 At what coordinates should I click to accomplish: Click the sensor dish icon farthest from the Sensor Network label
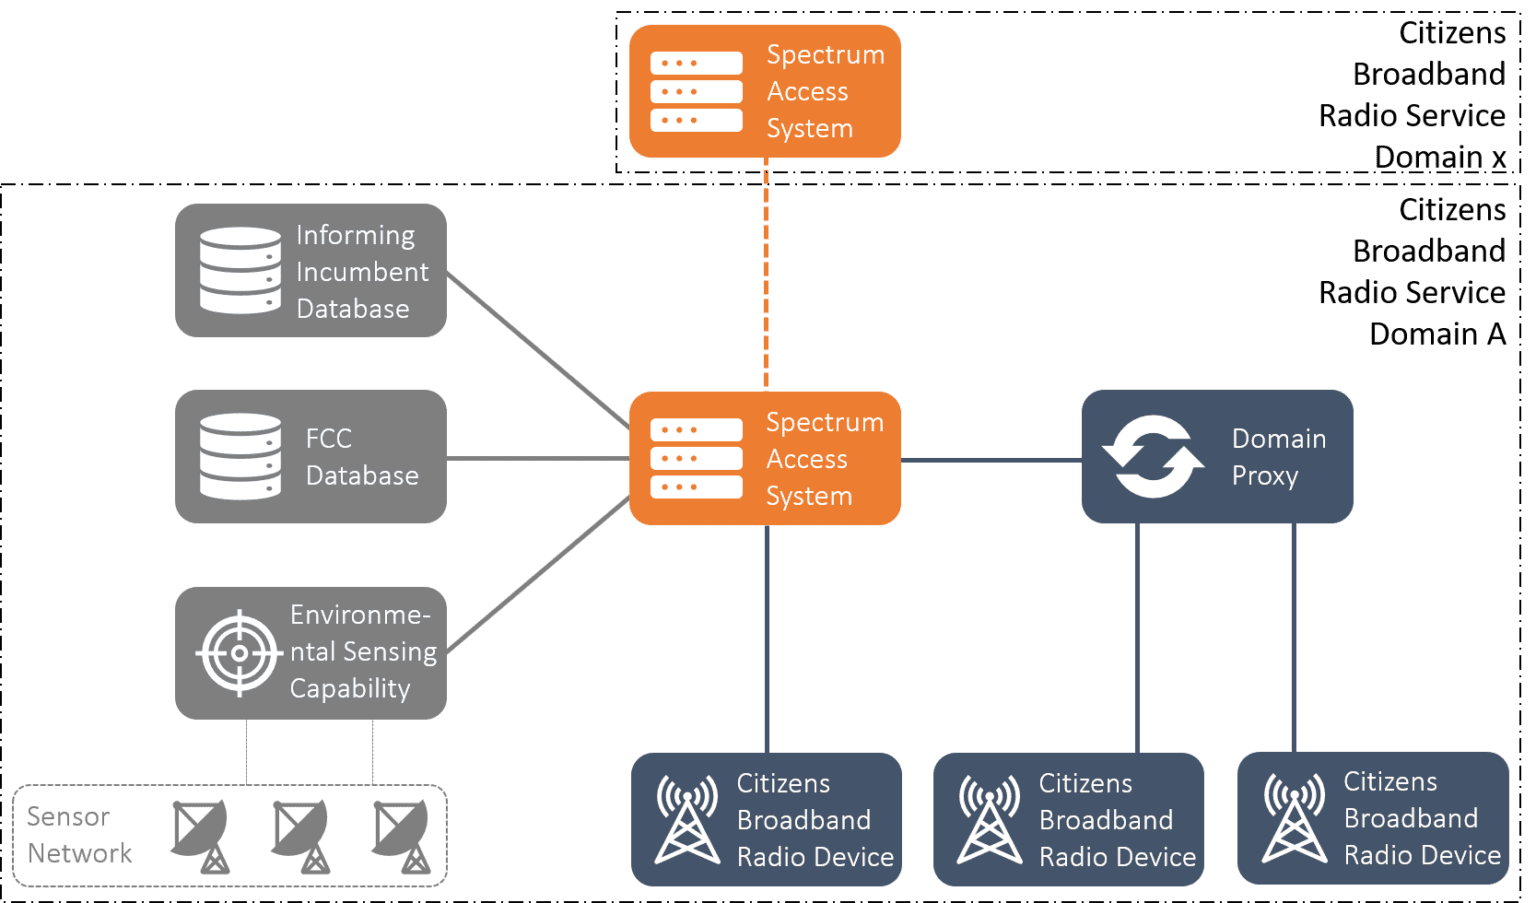click(401, 837)
